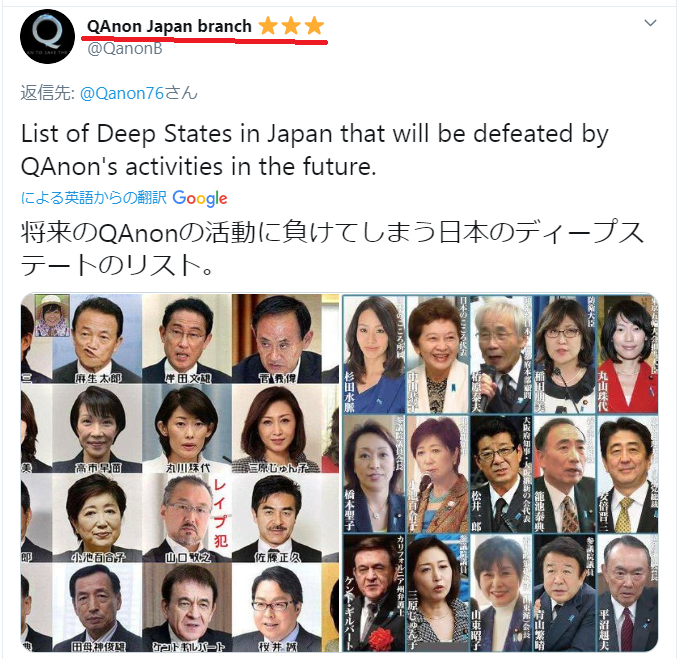This screenshot has height=659, width=677.
Task: Open the @Qanon76 reply-to link
Action: [122, 93]
